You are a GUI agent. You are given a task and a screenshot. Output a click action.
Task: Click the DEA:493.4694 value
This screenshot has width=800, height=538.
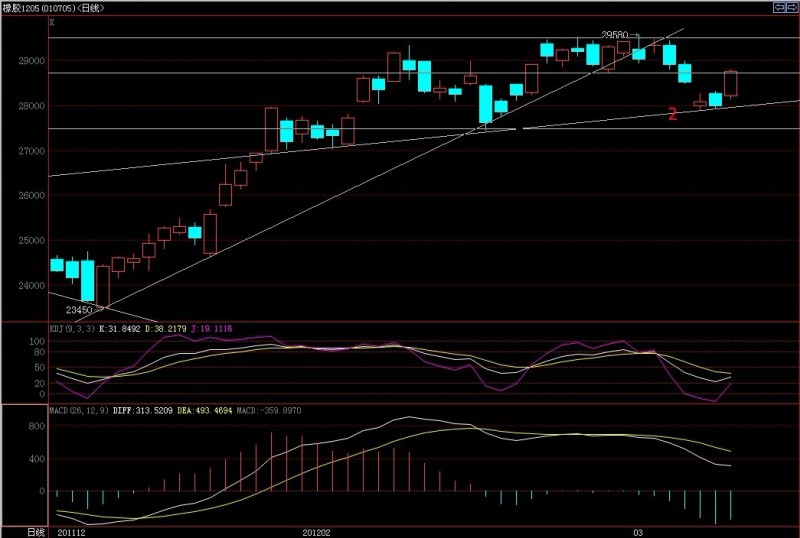[205, 410]
